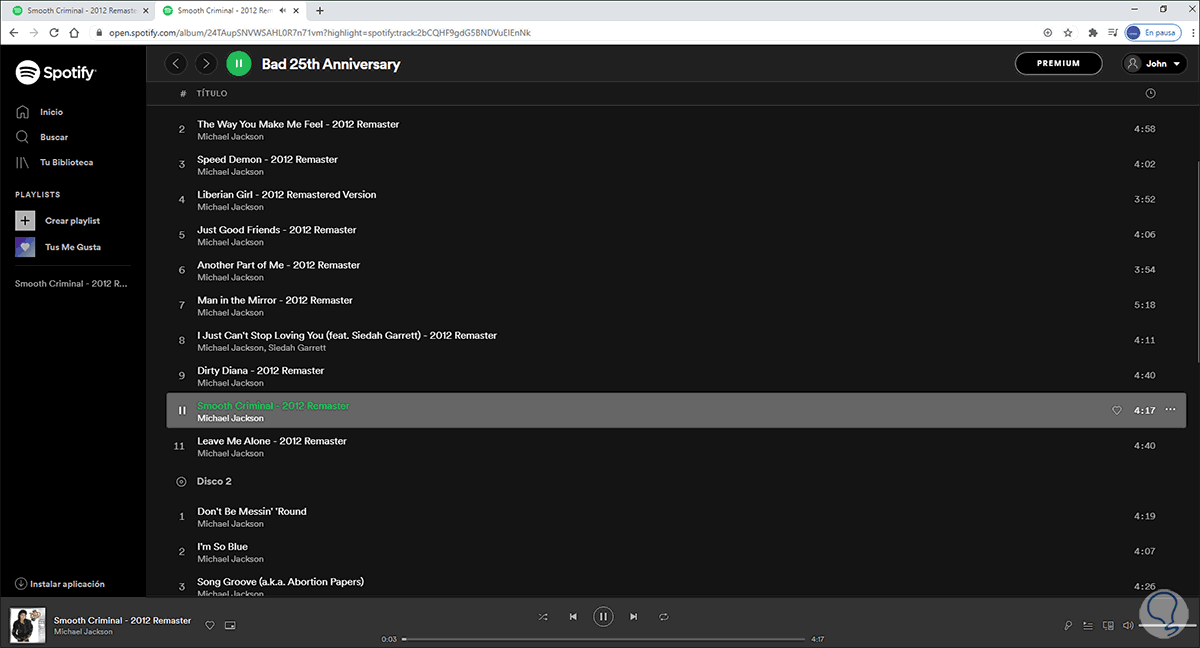Open more options for the Smooth Criminal row
Screen dimensions: 1200x648
click(1171, 410)
